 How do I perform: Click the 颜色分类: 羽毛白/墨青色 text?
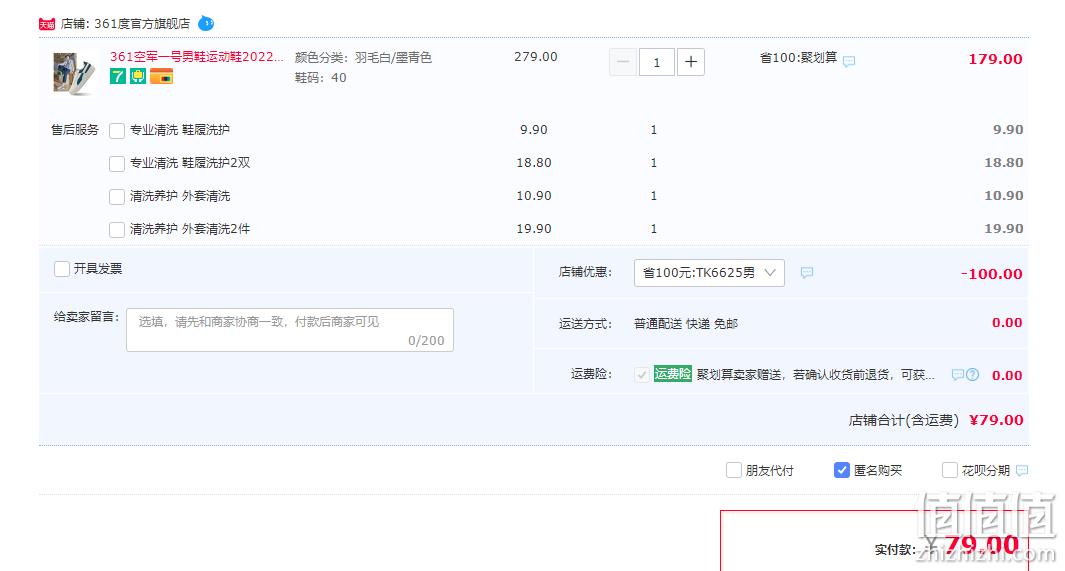pyautogui.click(x=363, y=58)
